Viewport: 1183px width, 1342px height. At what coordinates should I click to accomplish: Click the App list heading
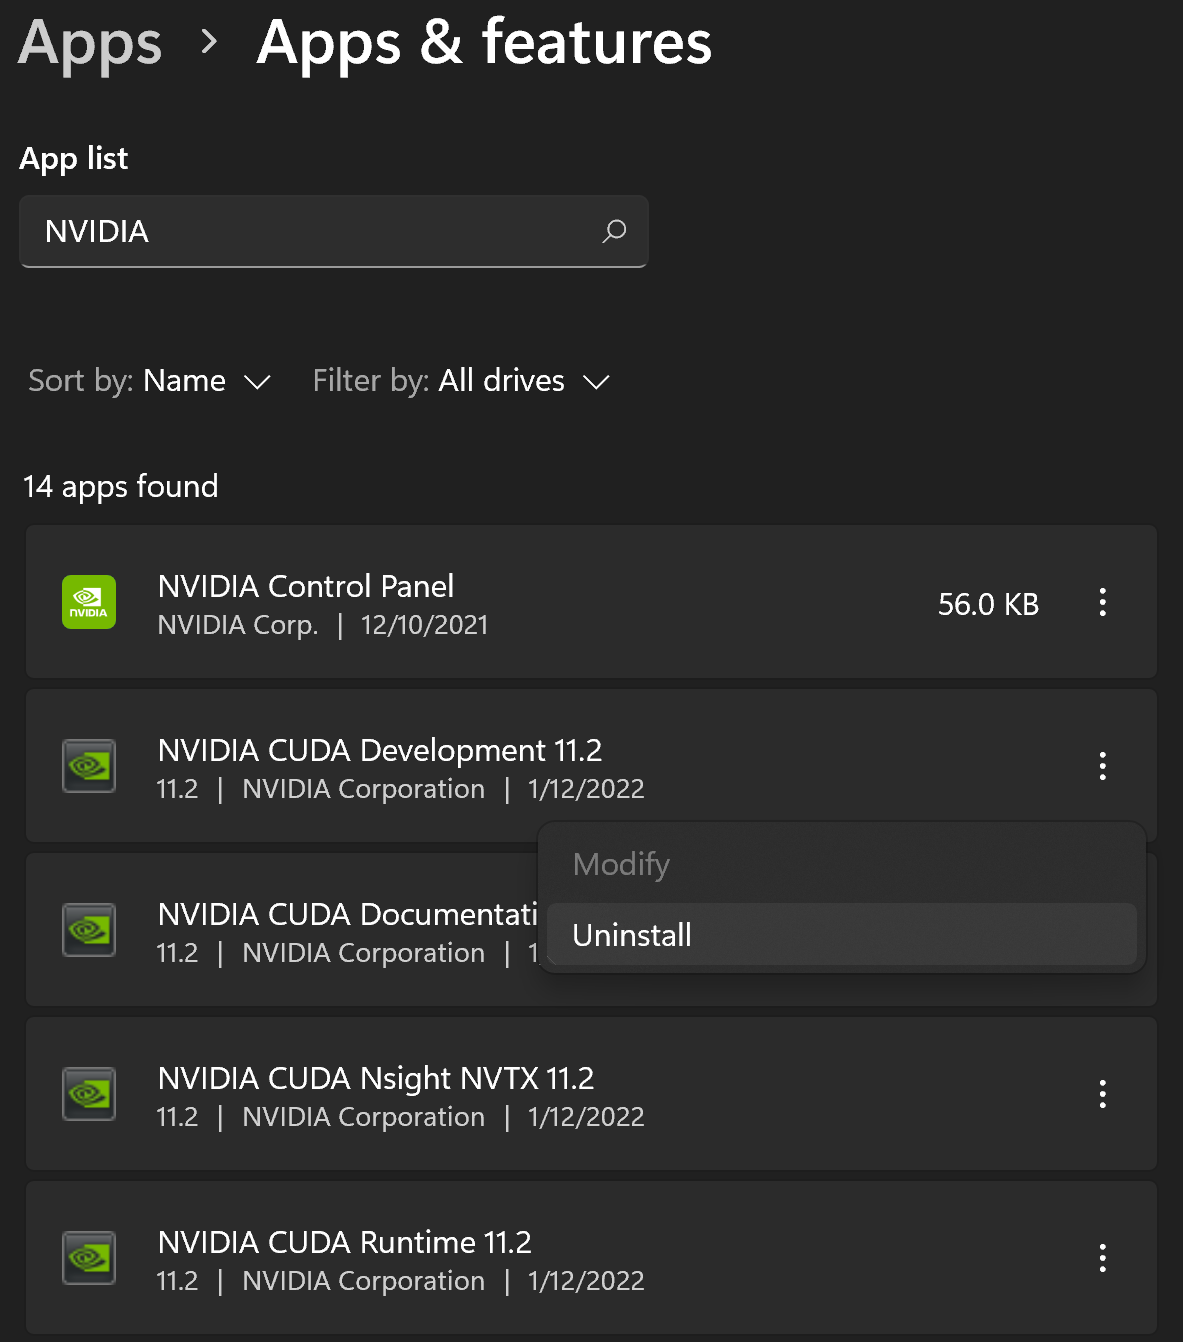coord(74,158)
